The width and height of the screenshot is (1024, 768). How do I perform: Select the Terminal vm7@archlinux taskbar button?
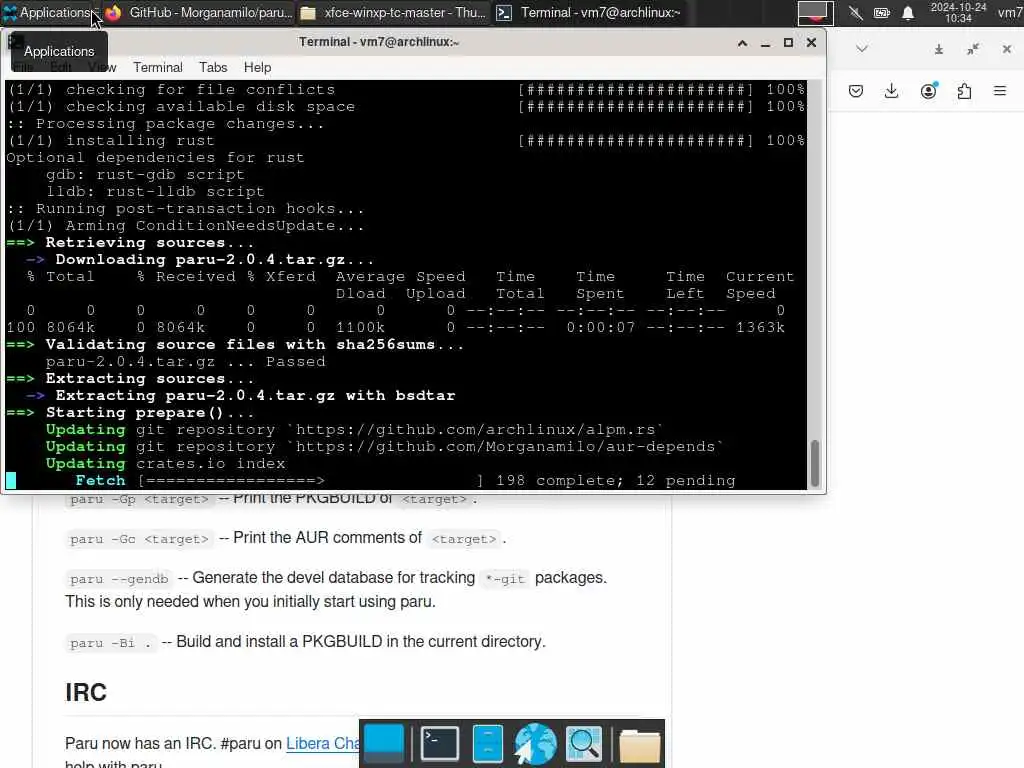(x=589, y=12)
